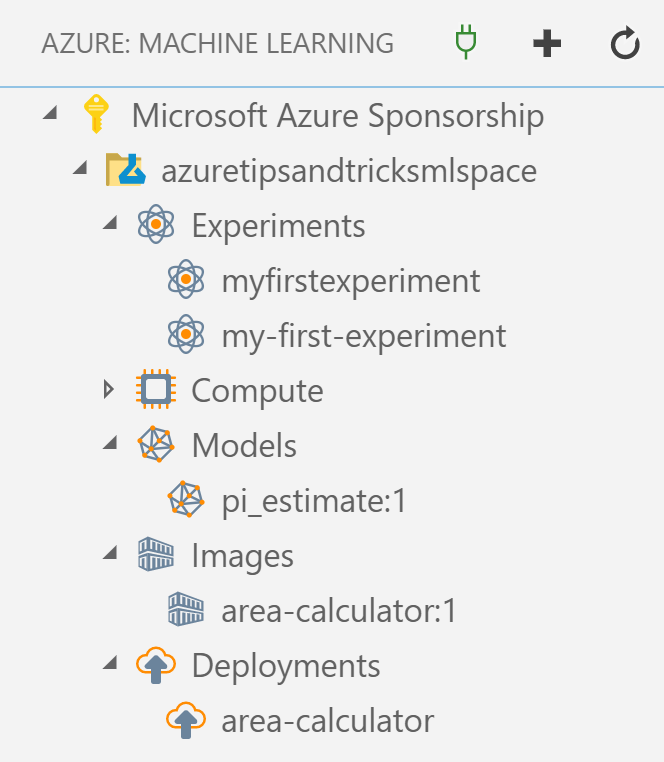Viewport: 664px width, 762px height.
Task: Click the Images container icon
Action: tap(156, 554)
